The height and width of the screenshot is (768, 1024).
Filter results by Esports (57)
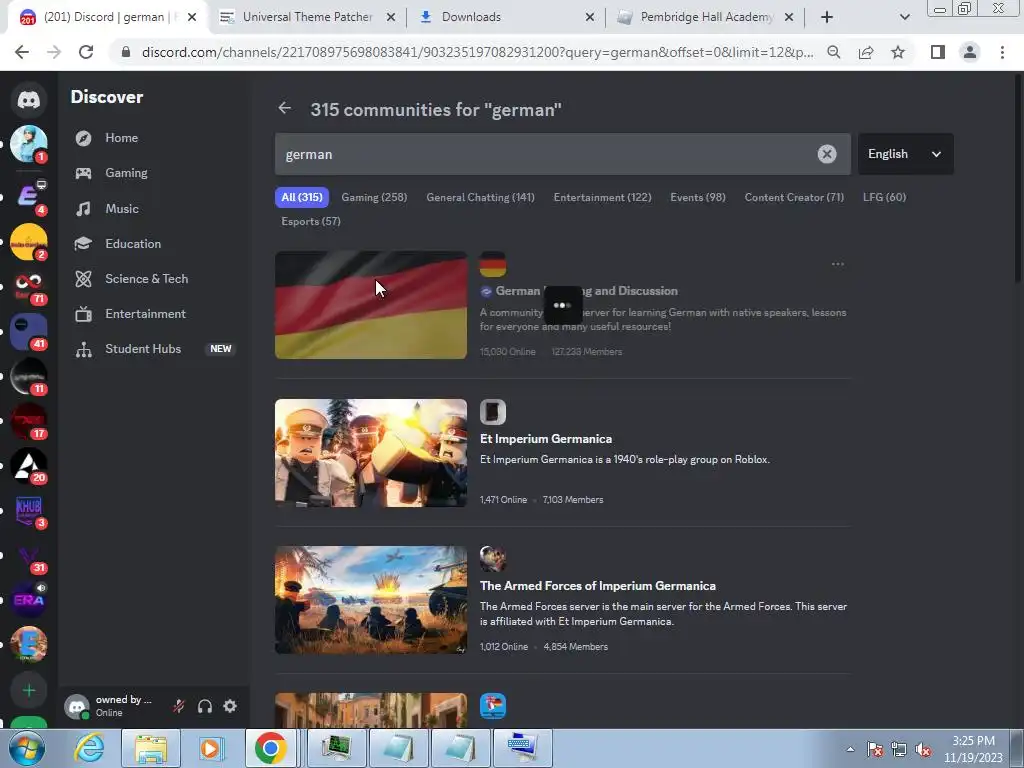click(x=311, y=221)
